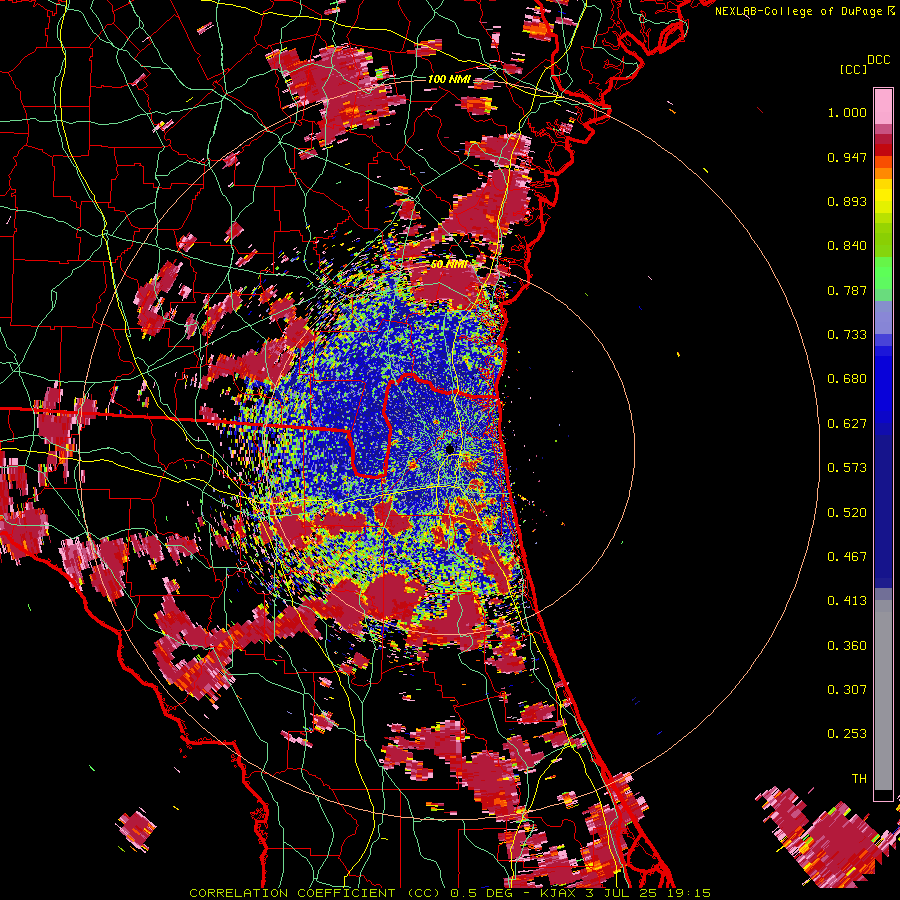Click the 50 NMI range ring label
900x900 pixels.
point(449,264)
